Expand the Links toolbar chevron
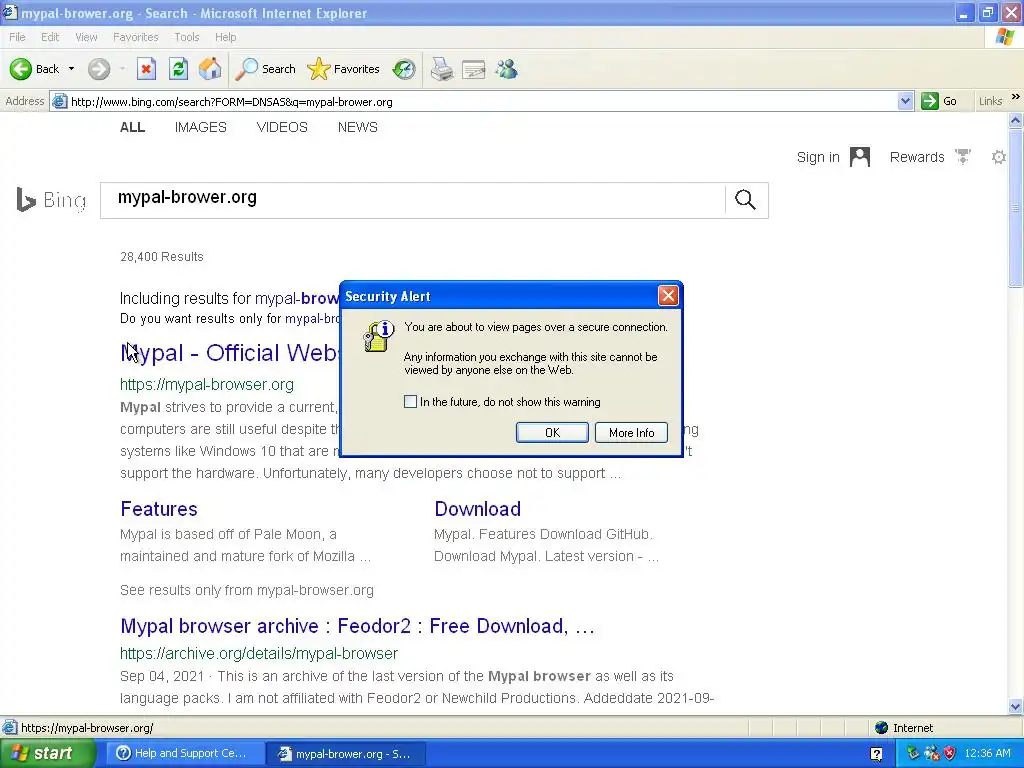Image resolution: width=1024 pixels, height=768 pixels. coord(1016,97)
